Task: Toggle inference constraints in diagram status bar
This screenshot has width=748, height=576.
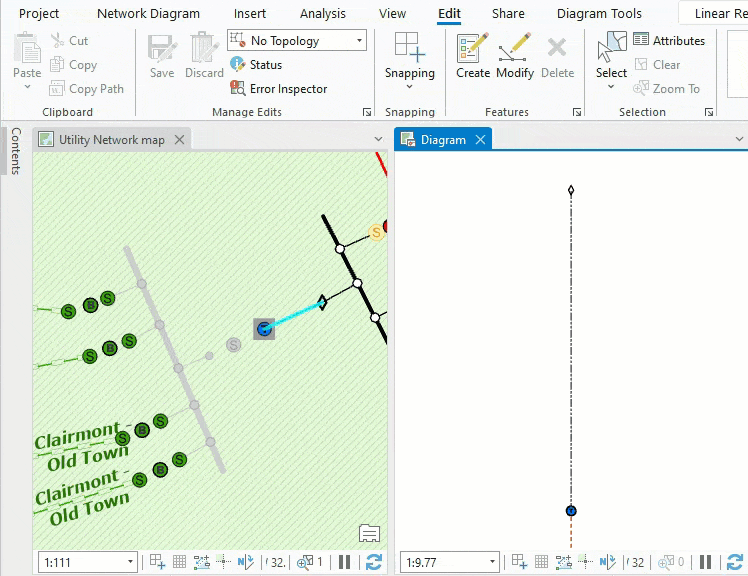Action: pyautogui.click(x=563, y=562)
